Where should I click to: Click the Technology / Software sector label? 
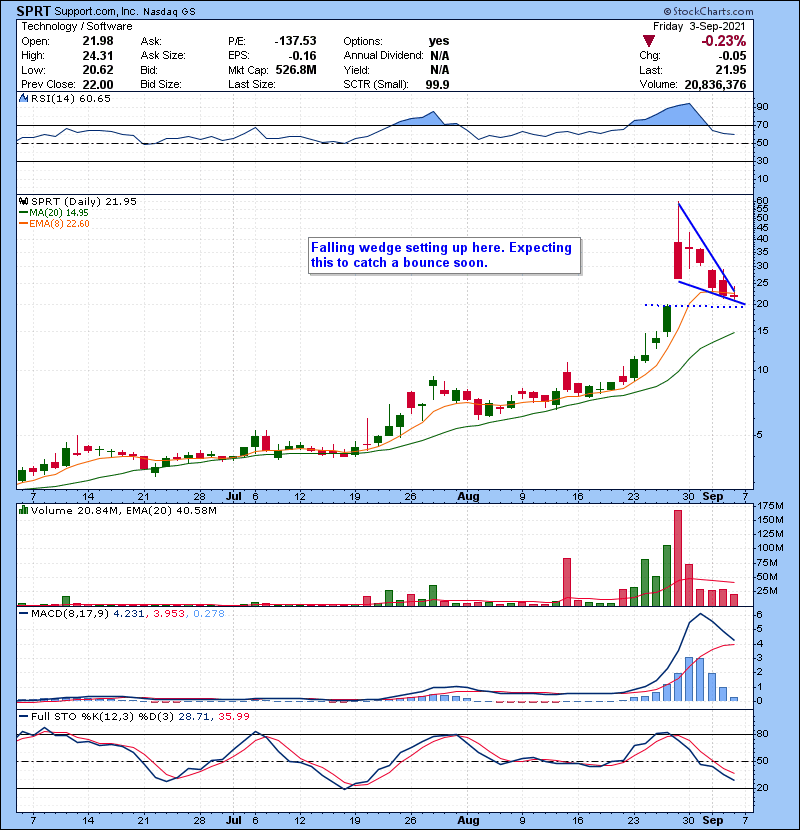(x=77, y=26)
